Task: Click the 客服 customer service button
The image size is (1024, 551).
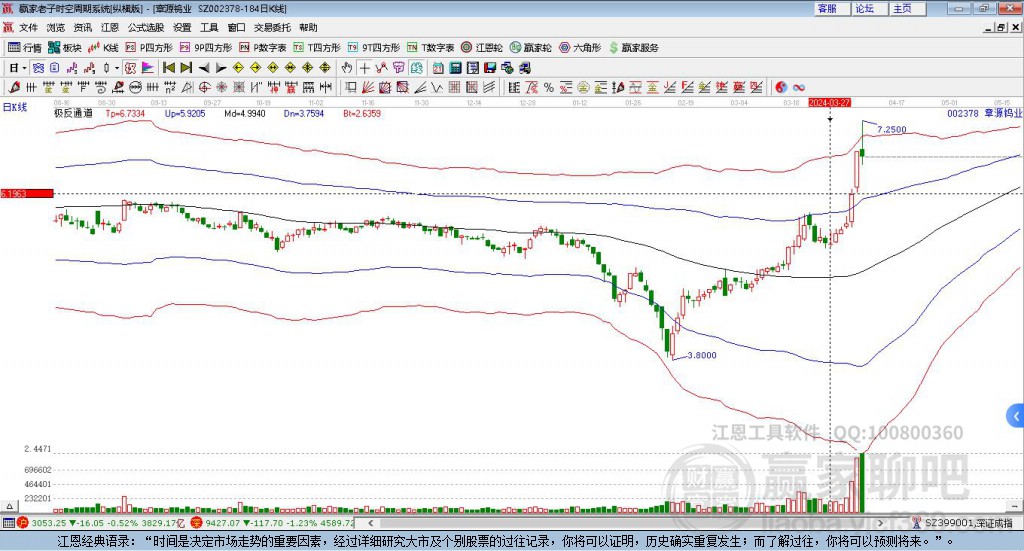Action: click(x=831, y=8)
